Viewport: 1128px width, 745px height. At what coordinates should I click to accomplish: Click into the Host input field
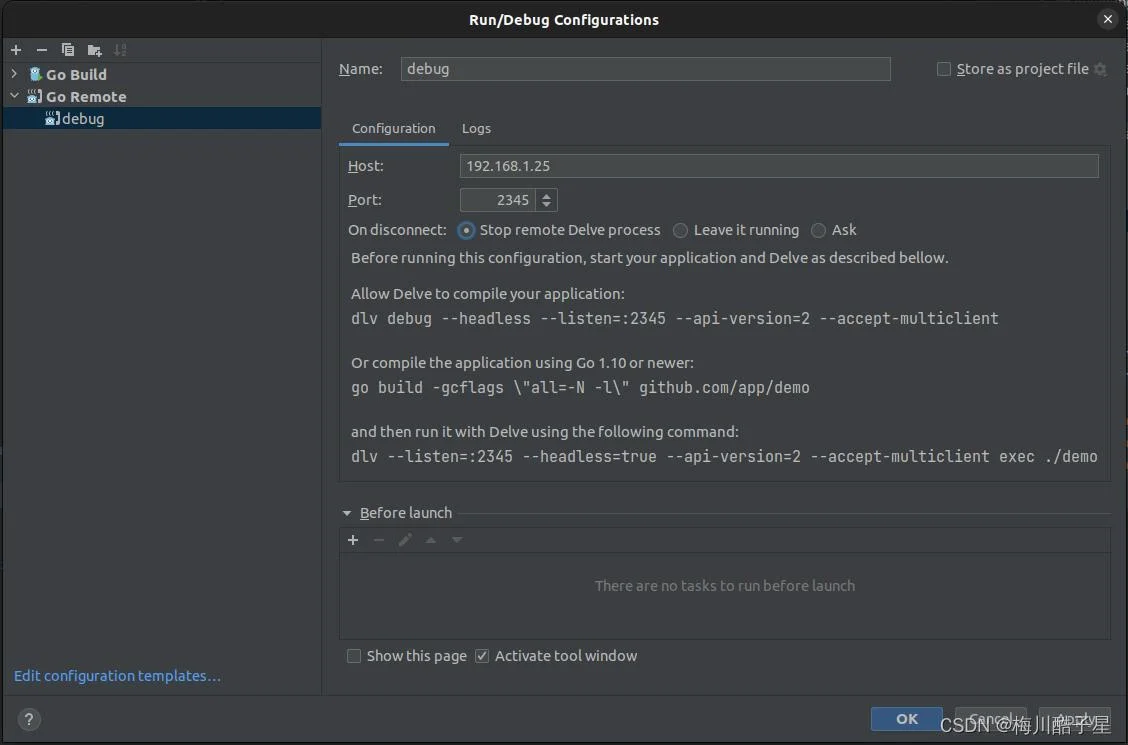pos(778,166)
